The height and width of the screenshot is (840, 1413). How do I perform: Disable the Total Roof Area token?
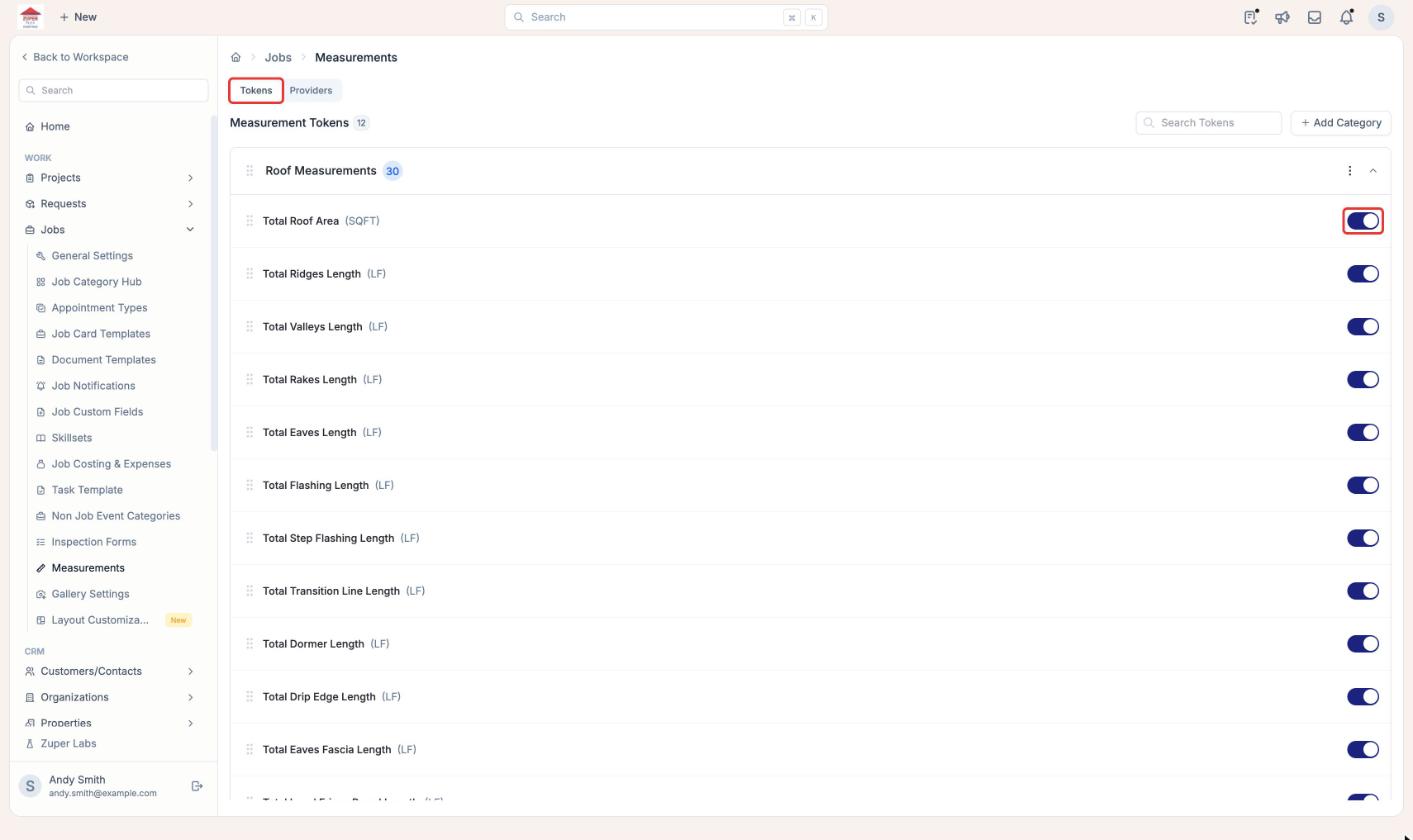1363,221
